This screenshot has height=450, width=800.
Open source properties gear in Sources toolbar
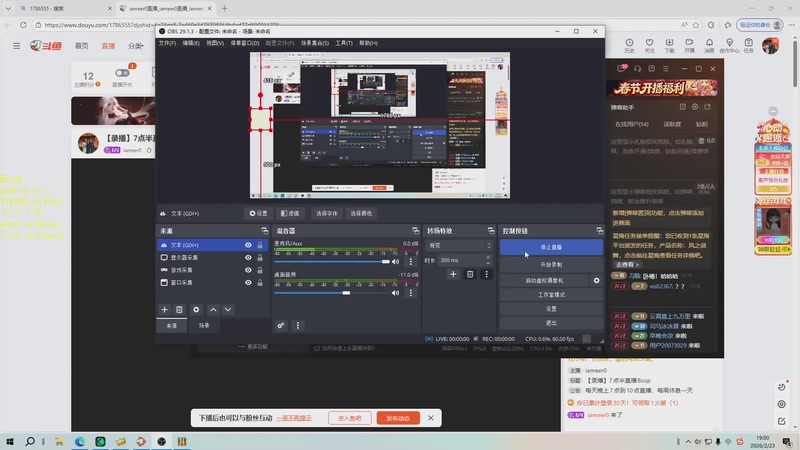[196, 310]
